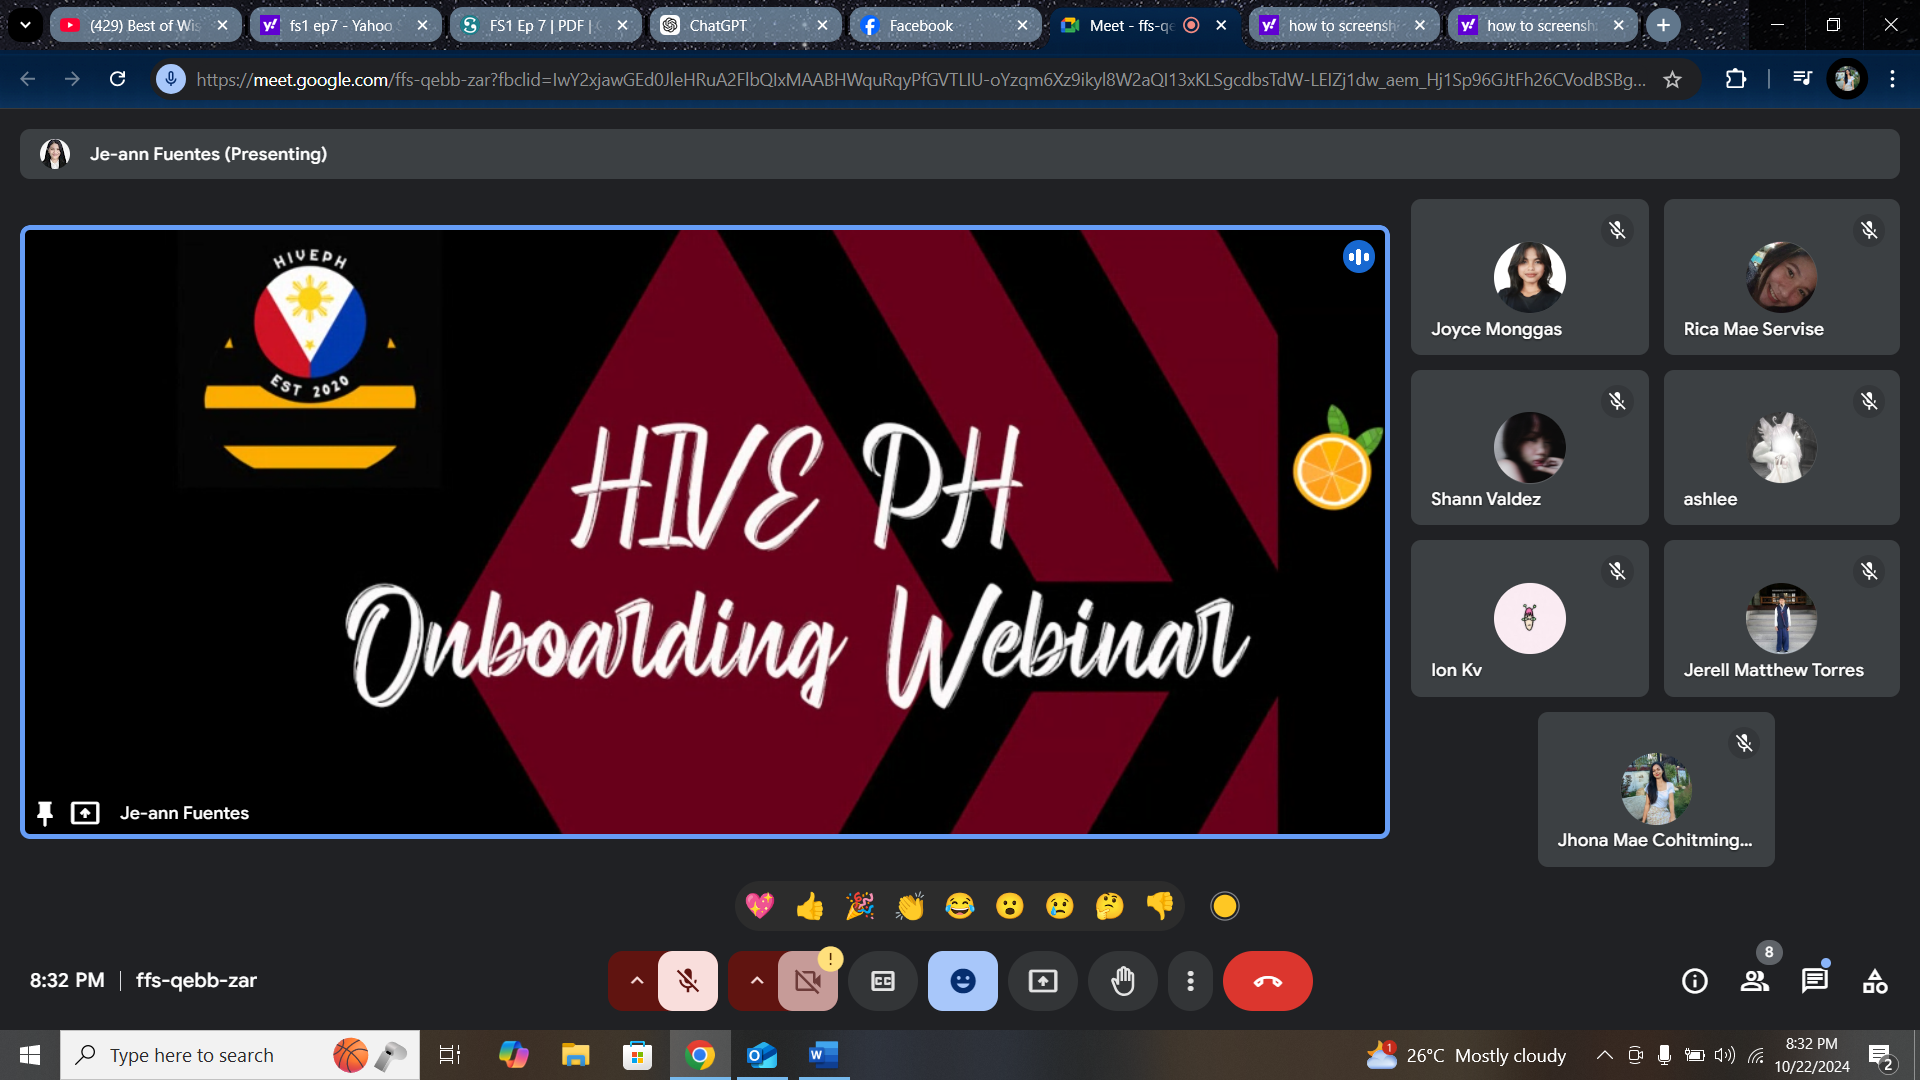Switch to fs1 ep7 Yahoo tab
The width and height of the screenshot is (1920, 1080).
pyautogui.click(x=345, y=25)
